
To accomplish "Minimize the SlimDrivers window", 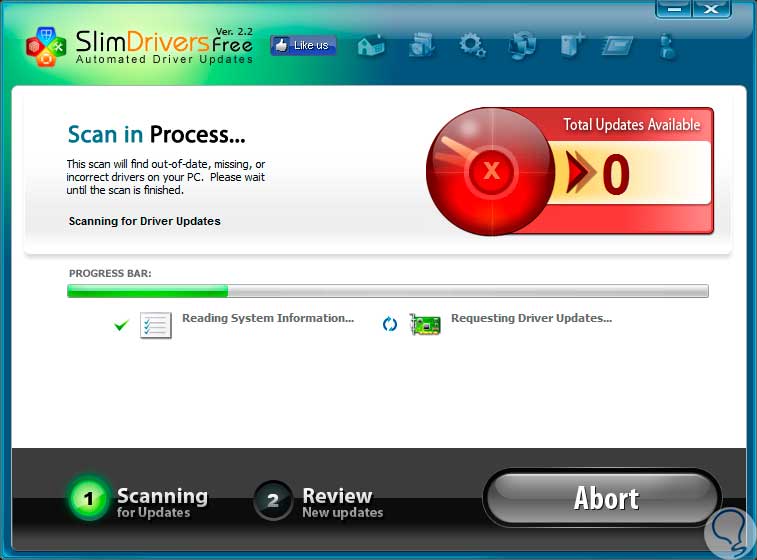I will point(674,9).
